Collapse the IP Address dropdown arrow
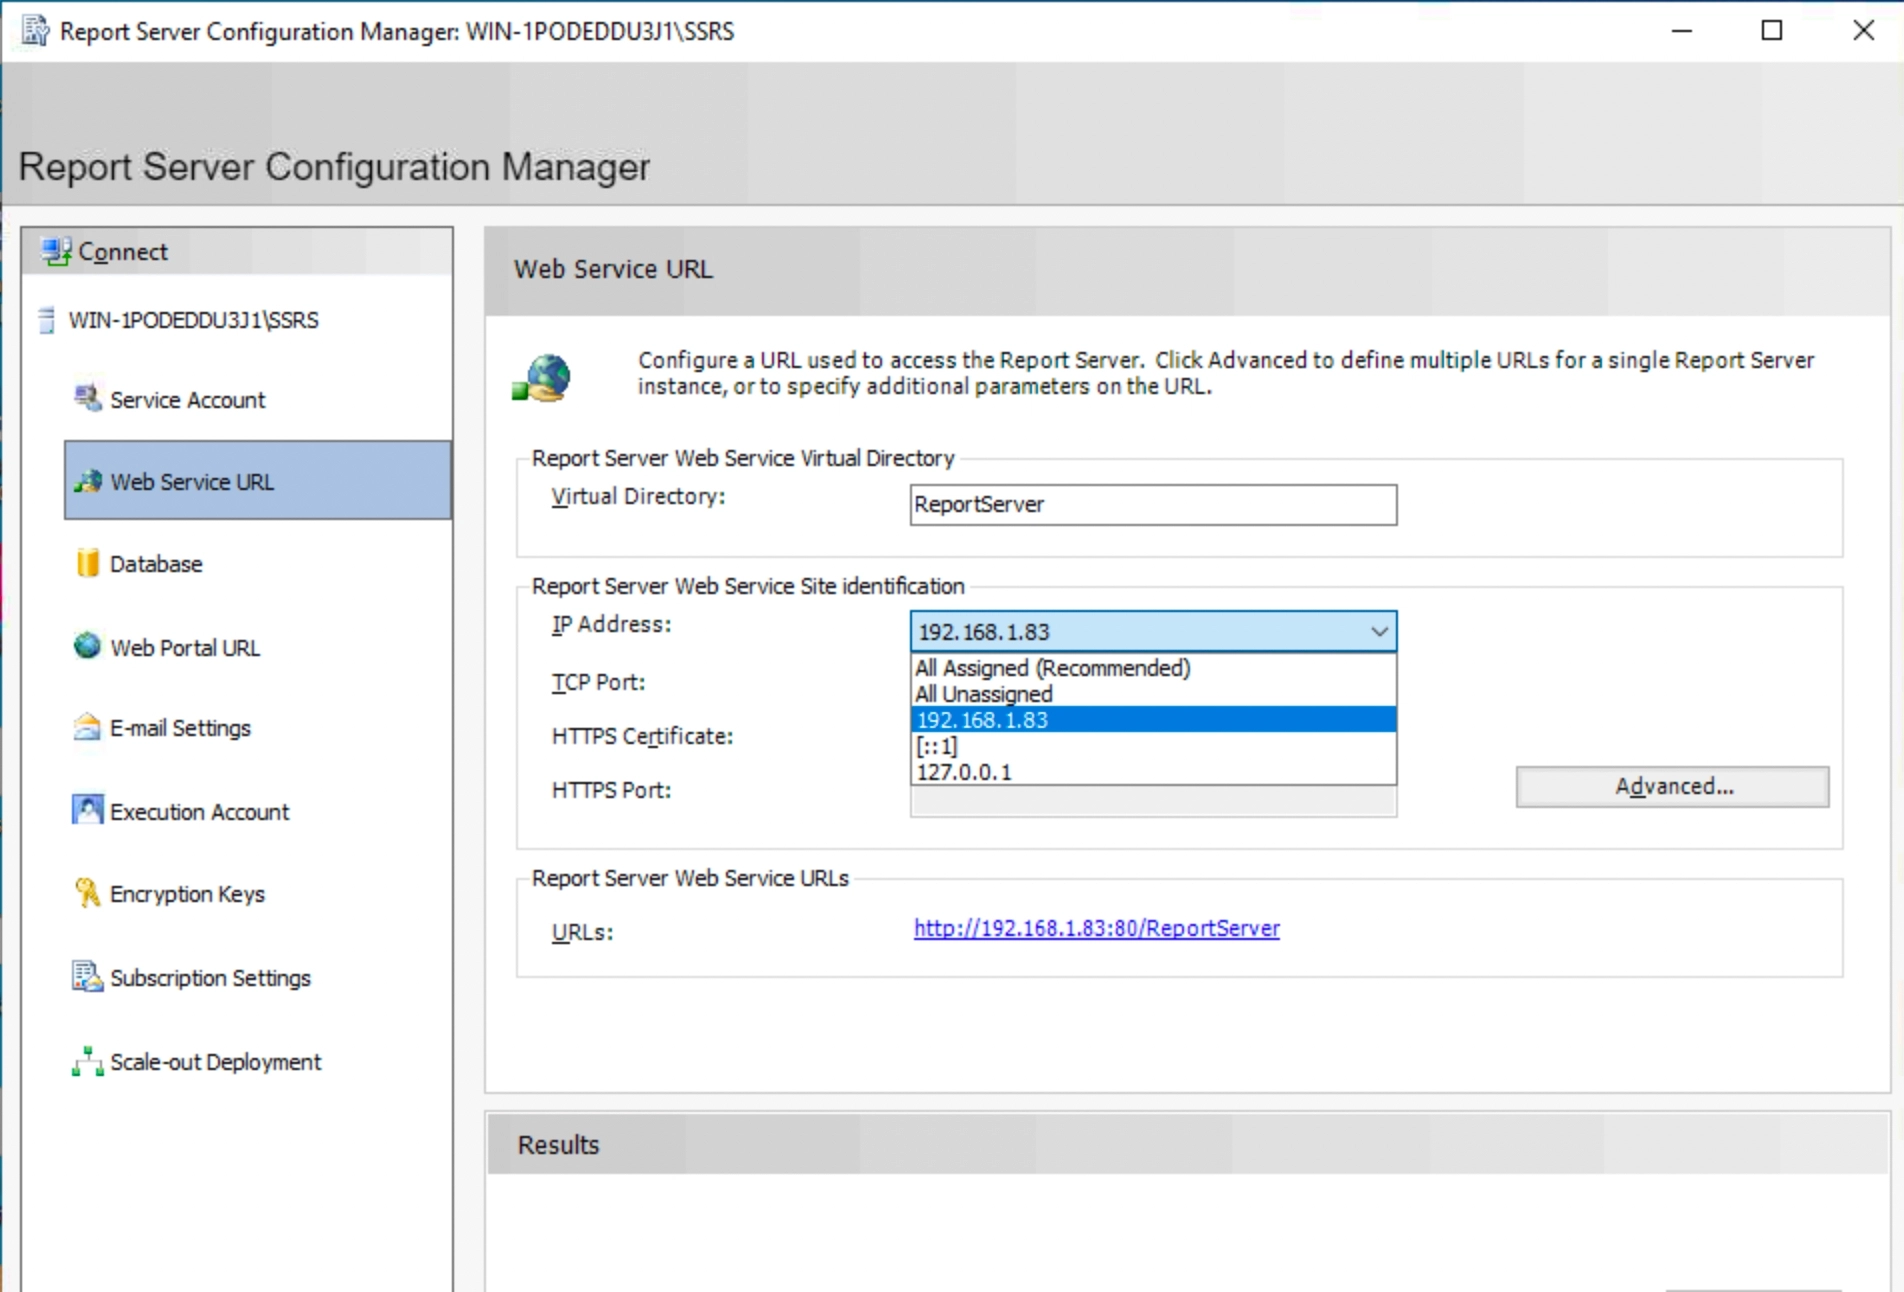The height and width of the screenshot is (1292, 1904). click(x=1379, y=632)
